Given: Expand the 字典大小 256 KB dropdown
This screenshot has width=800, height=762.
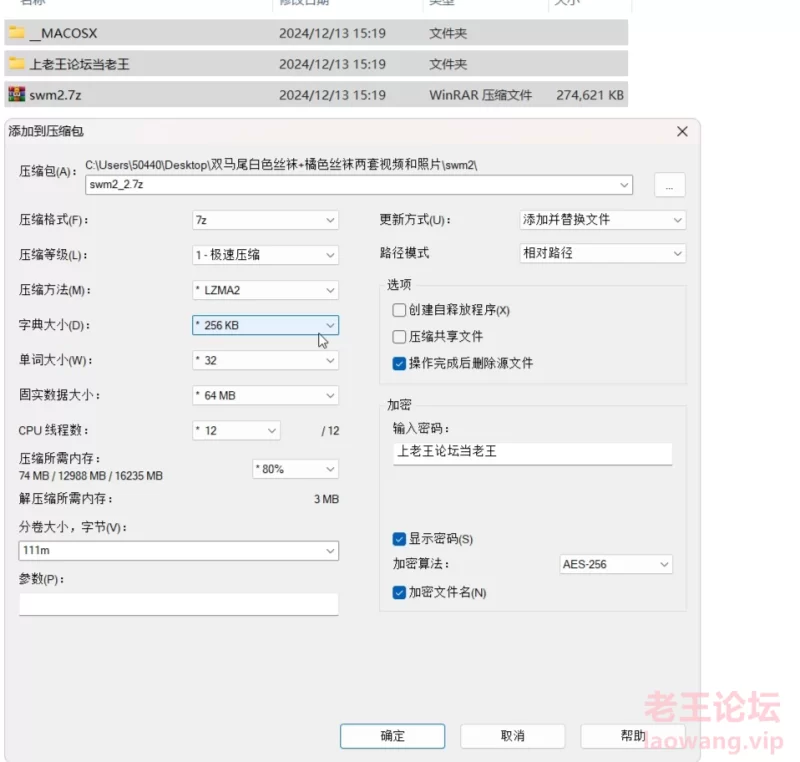Looking at the screenshot, I should point(265,325).
